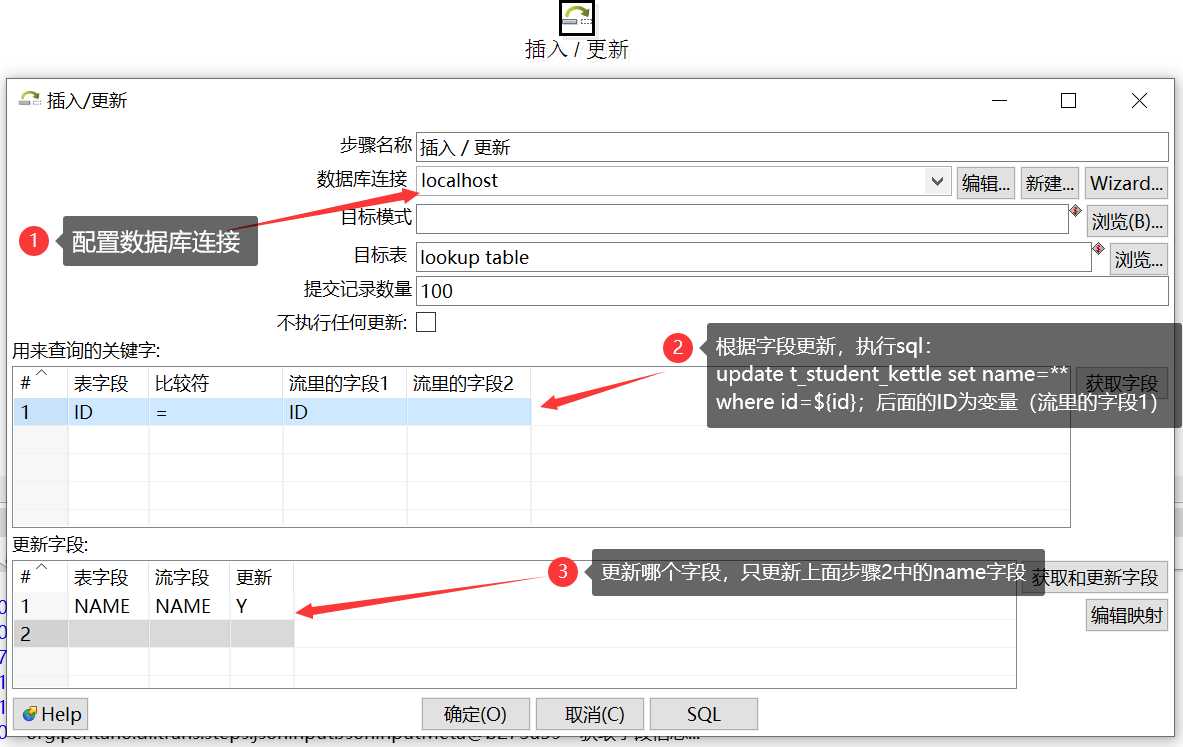This screenshot has height=747, width=1183.
Task: Select the = comparator cell in row 1
Action: click(215, 412)
